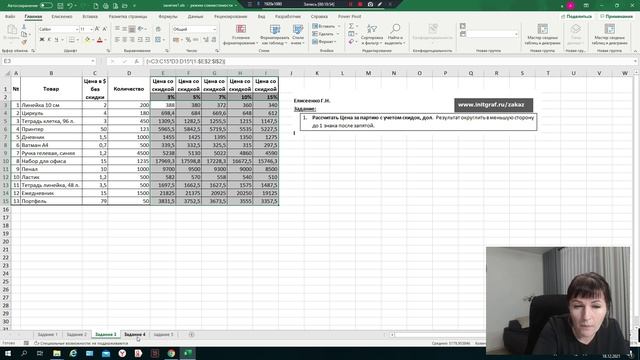
Task: Open Условное форматирование menu
Action: tap(241, 34)
